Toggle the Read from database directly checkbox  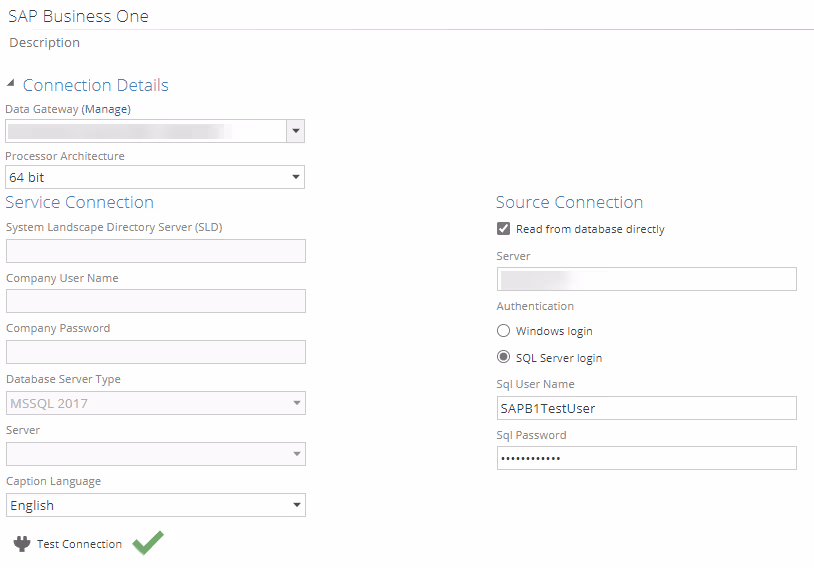click(x=503, y=229)
